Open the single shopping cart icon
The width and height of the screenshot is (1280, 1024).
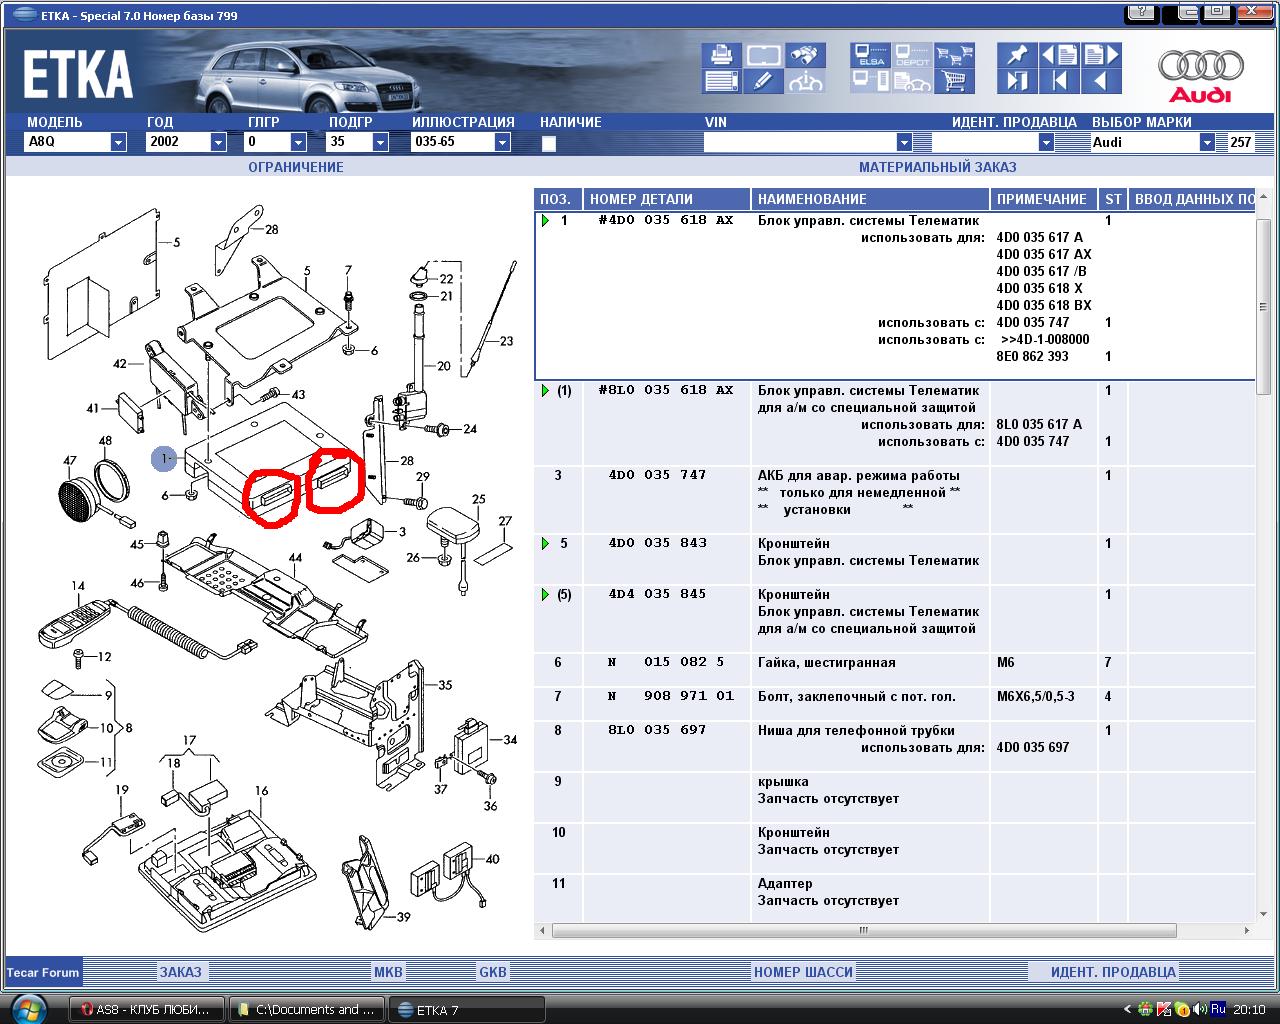(x=955, y=82)
